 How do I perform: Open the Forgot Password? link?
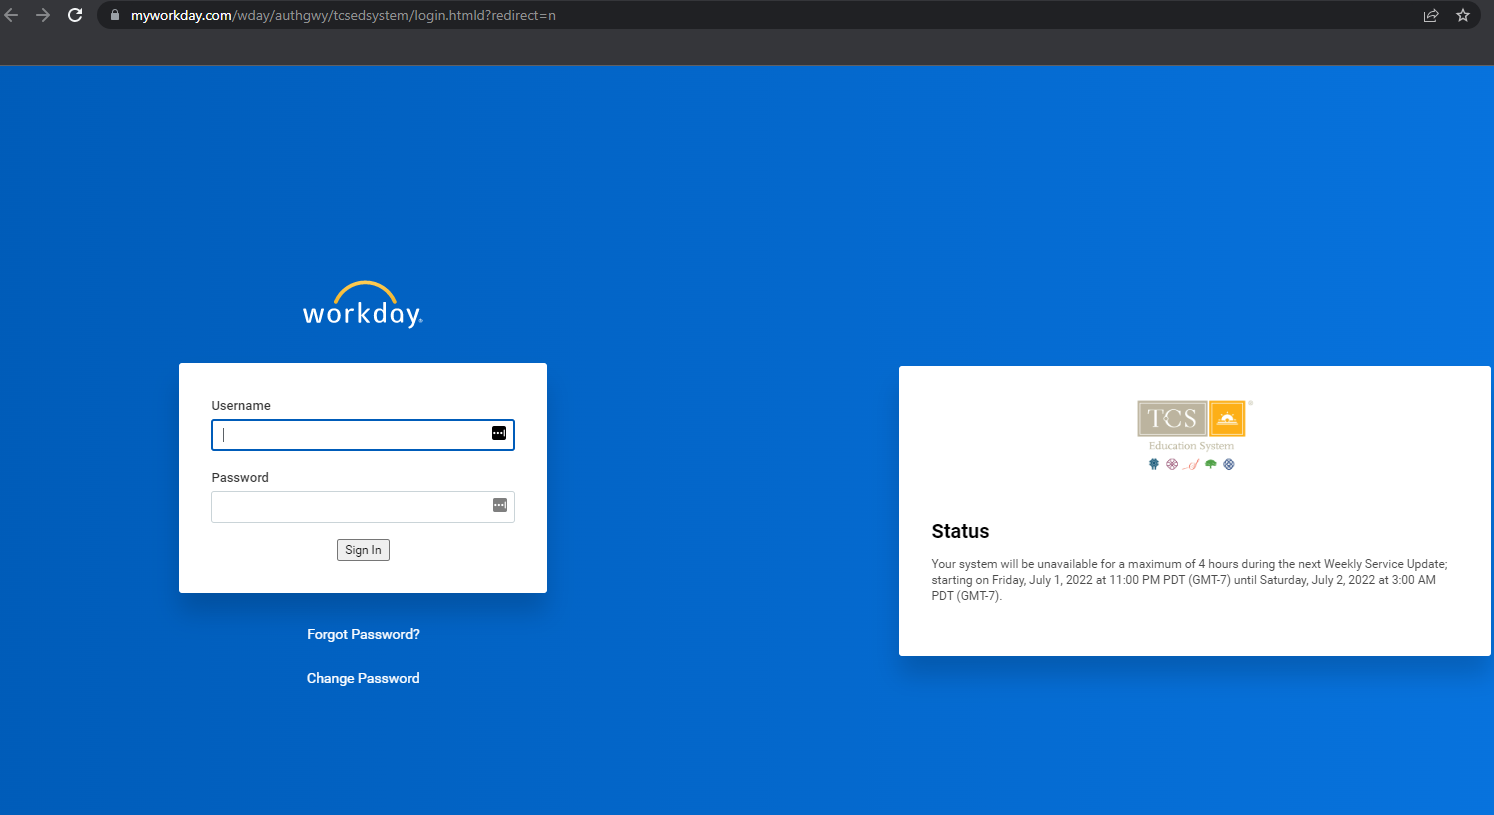tap(363, 634)
